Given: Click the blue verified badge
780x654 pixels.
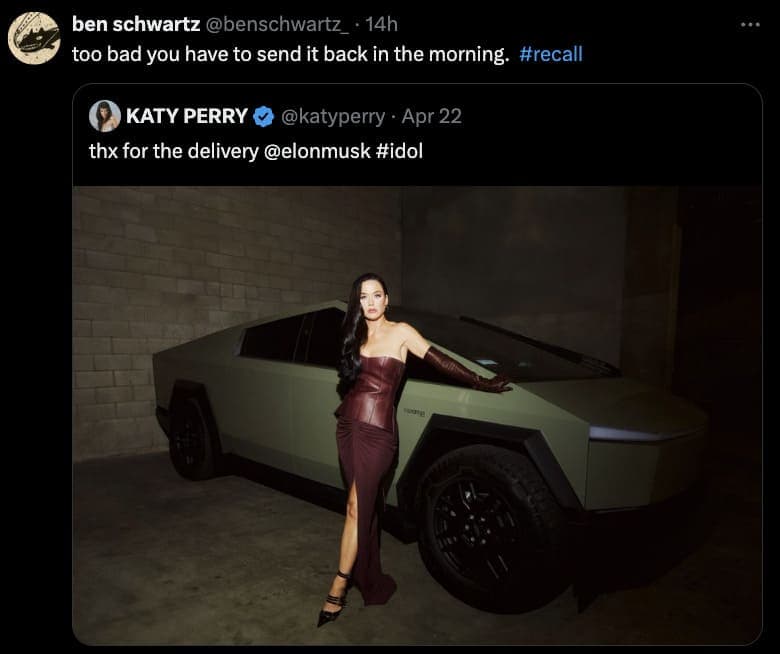Looking at the screenshot, I should point(263,116).
